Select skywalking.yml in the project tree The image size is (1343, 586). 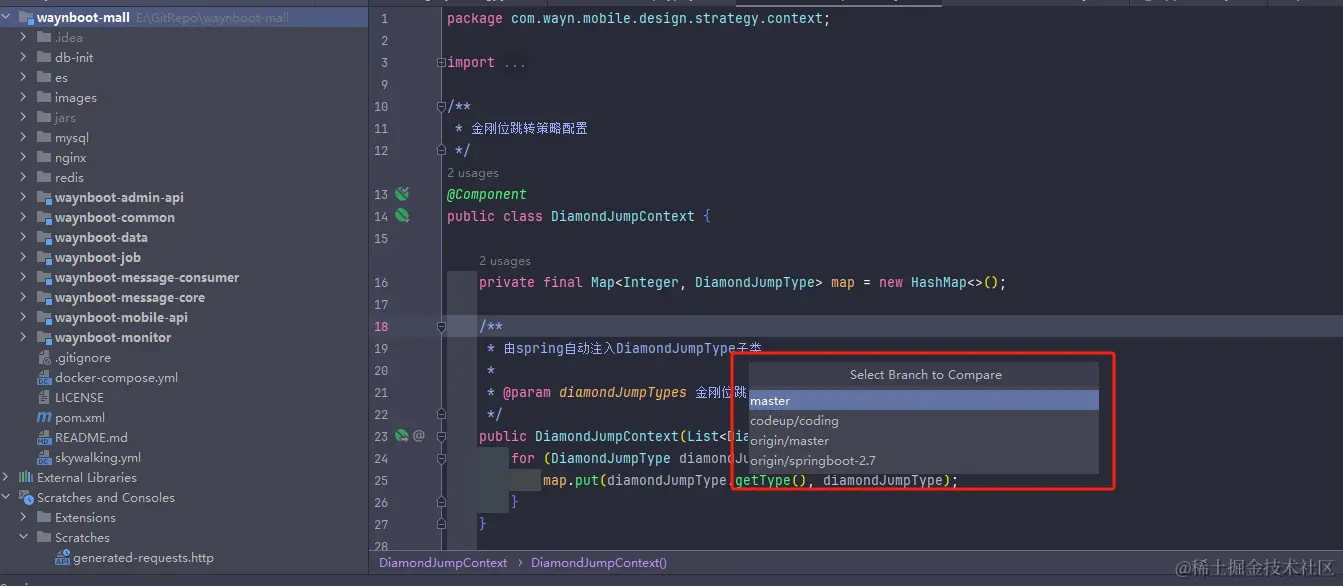click(x=184, y=458)
